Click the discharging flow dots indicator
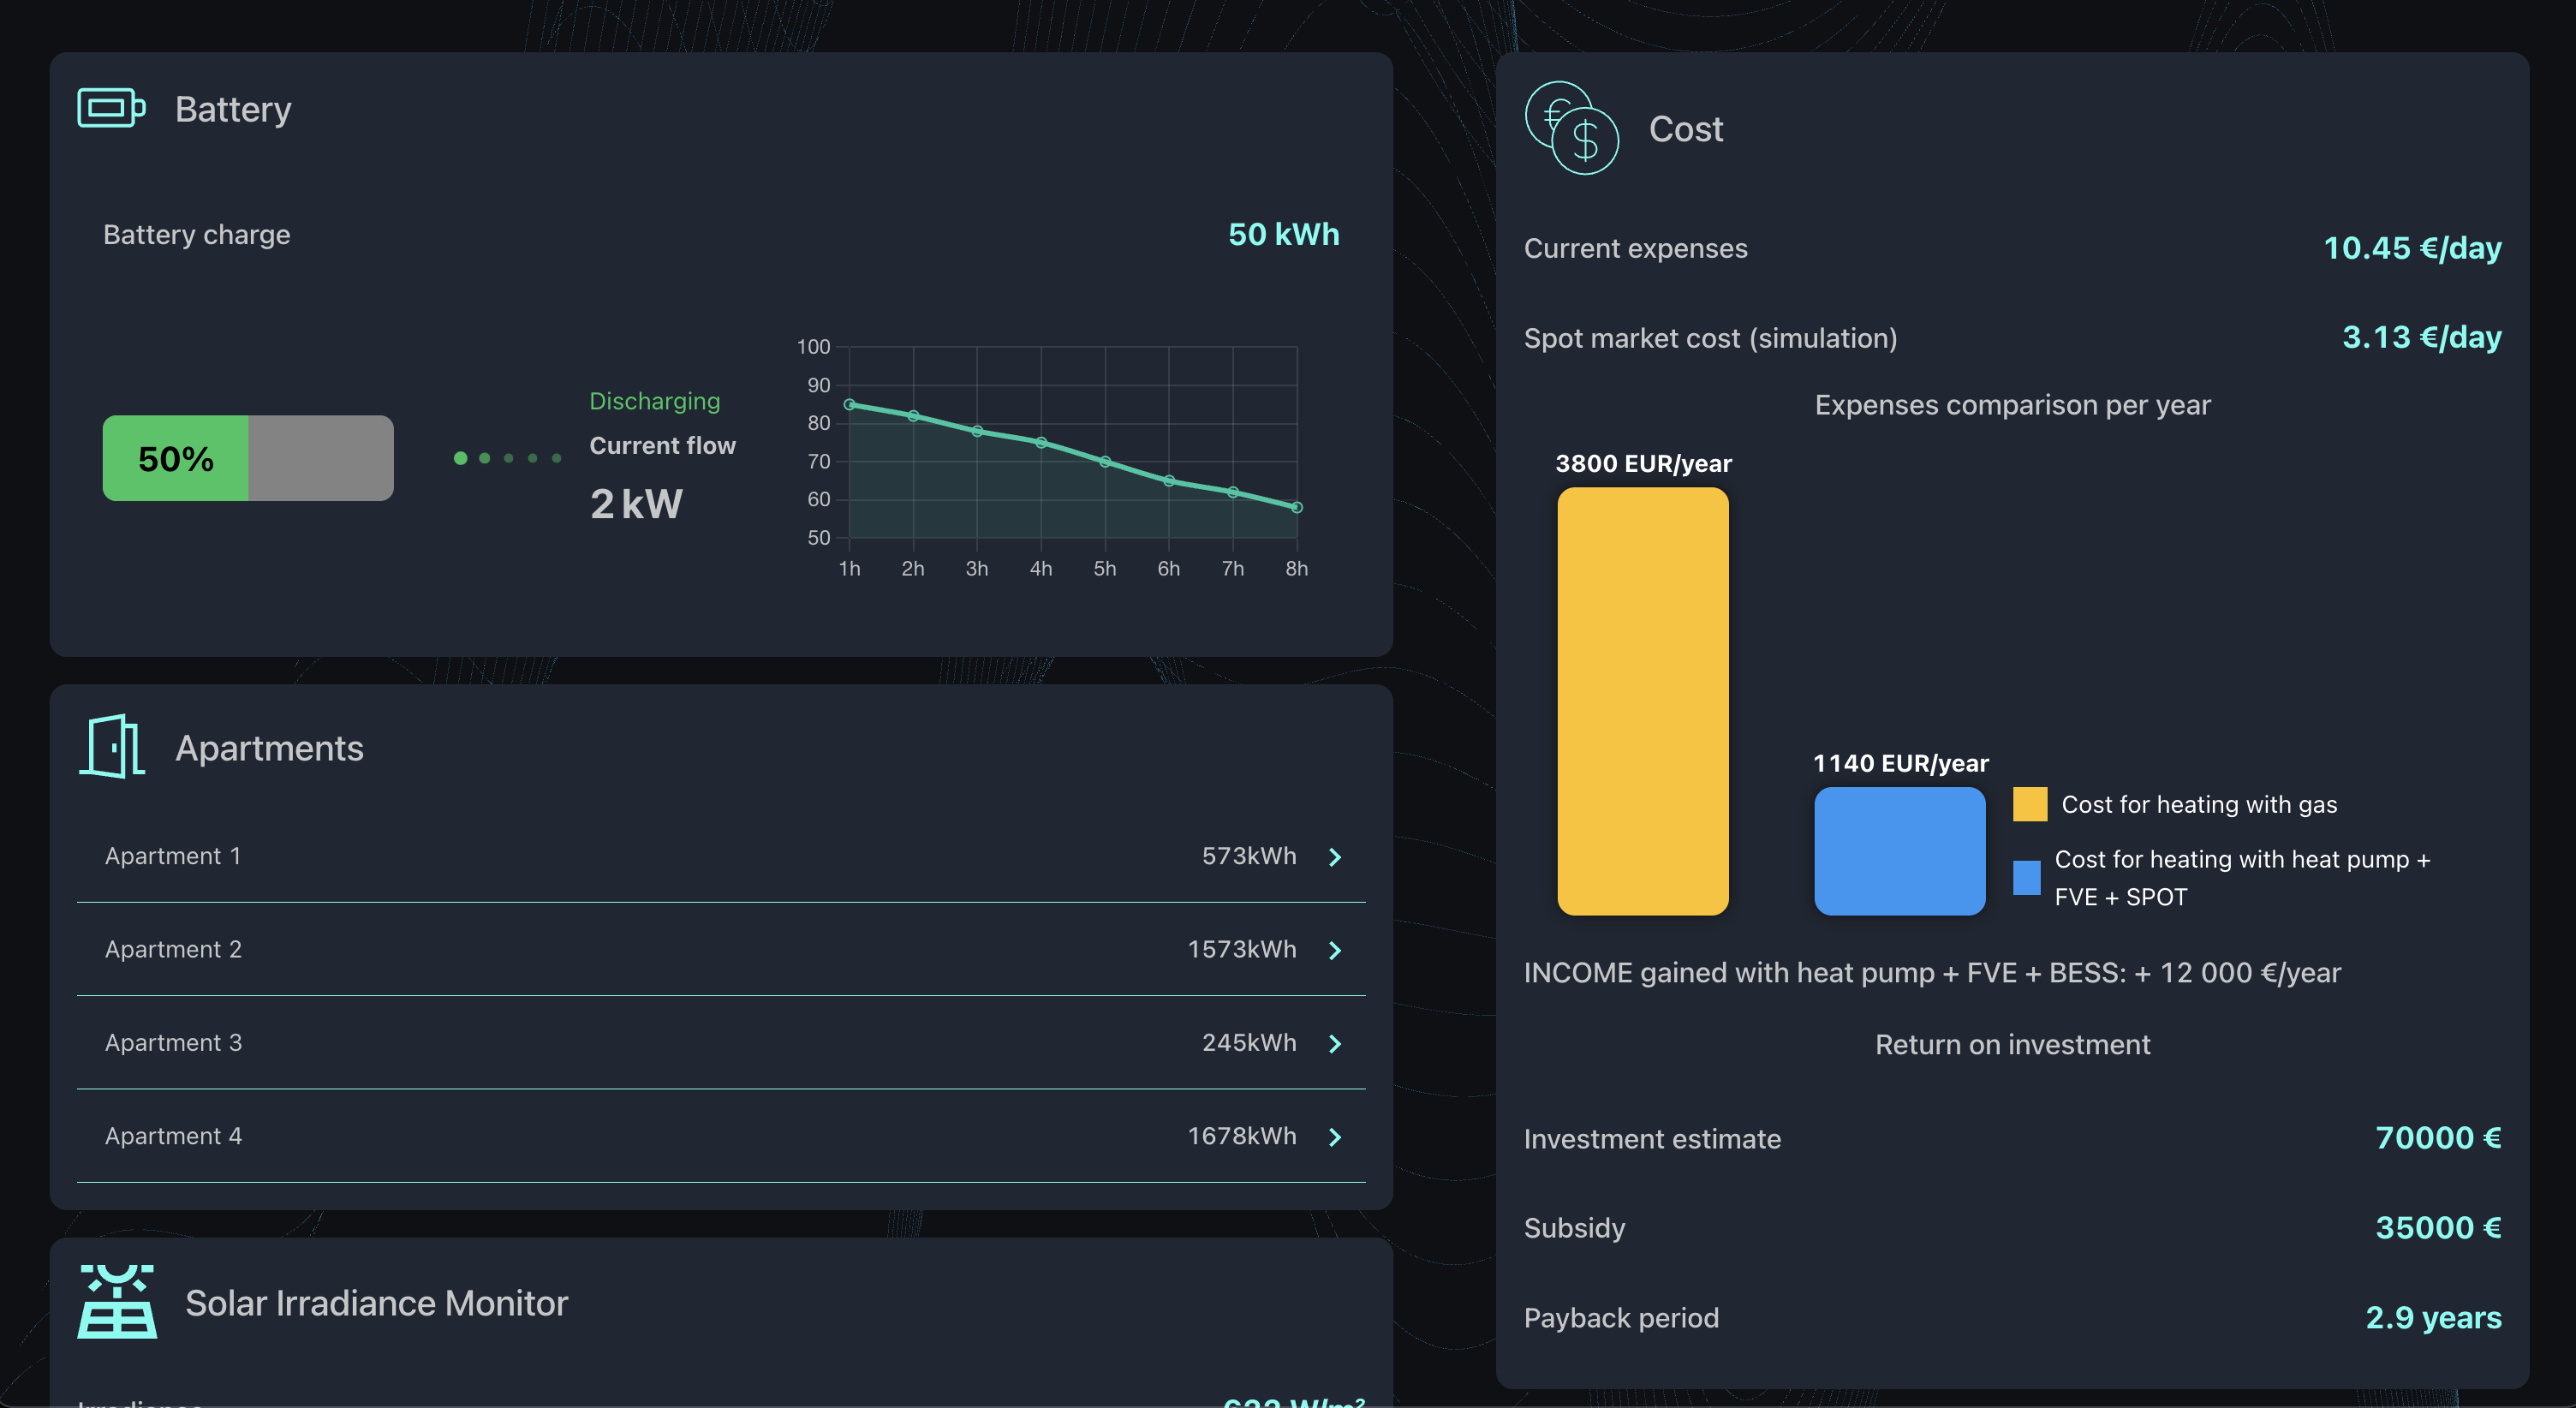The image size is (2576, 1408). click(507, 458)
